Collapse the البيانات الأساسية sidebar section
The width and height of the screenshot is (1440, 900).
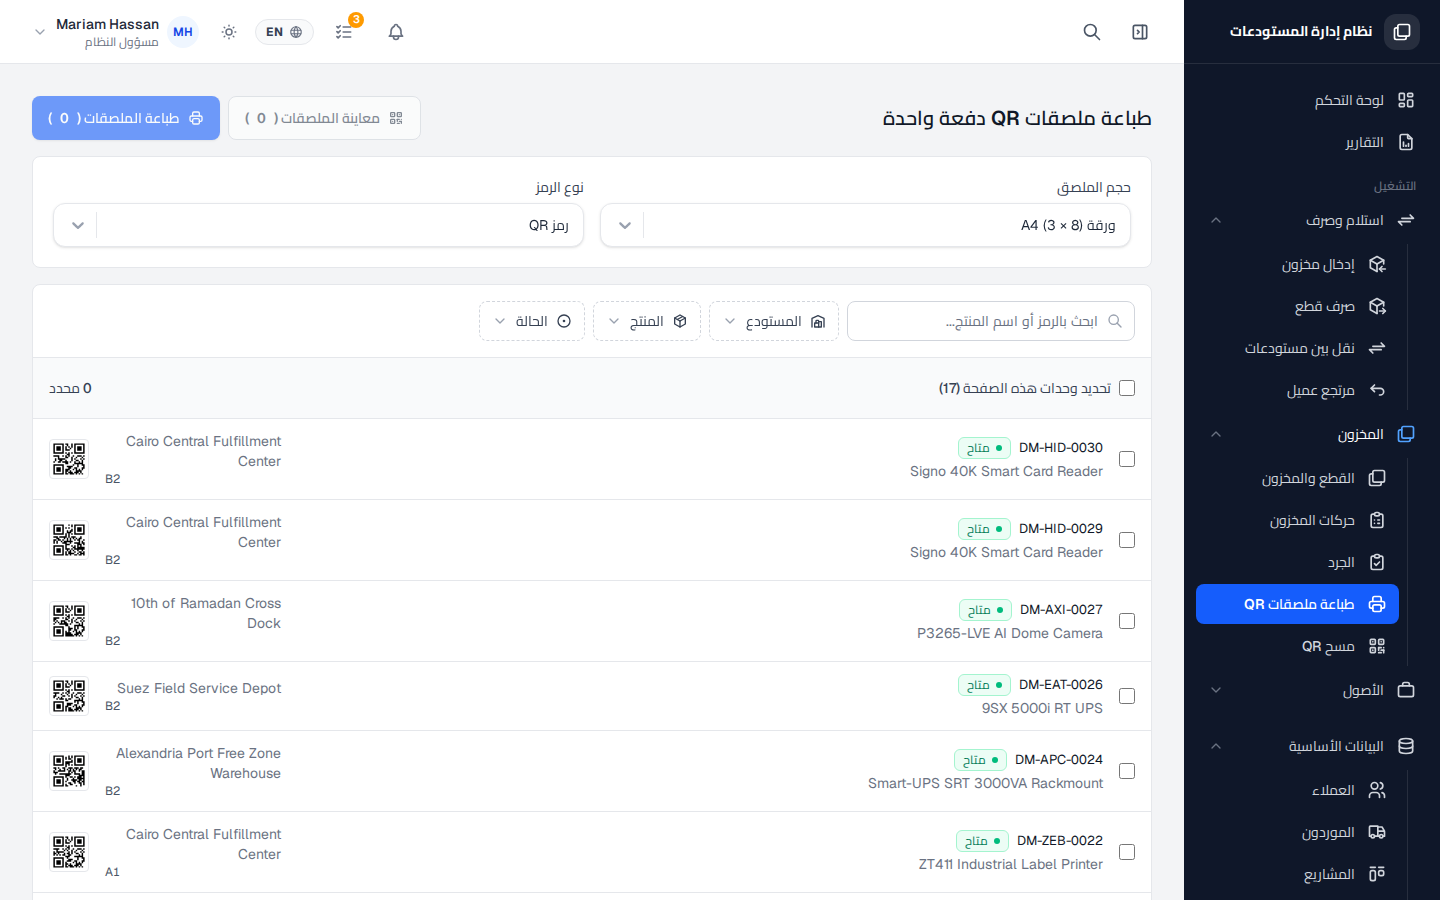click(x=1311, y=746)
